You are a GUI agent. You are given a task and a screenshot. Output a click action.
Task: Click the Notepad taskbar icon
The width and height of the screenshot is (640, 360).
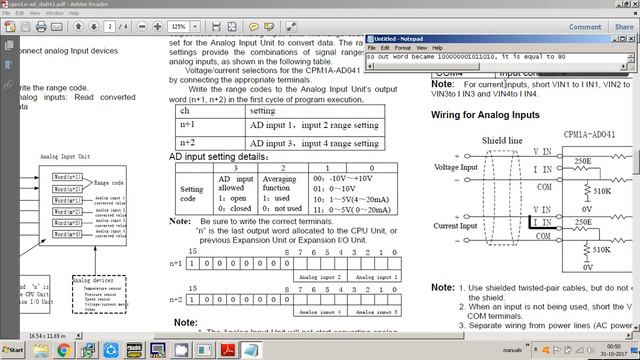tap(251, 350)
